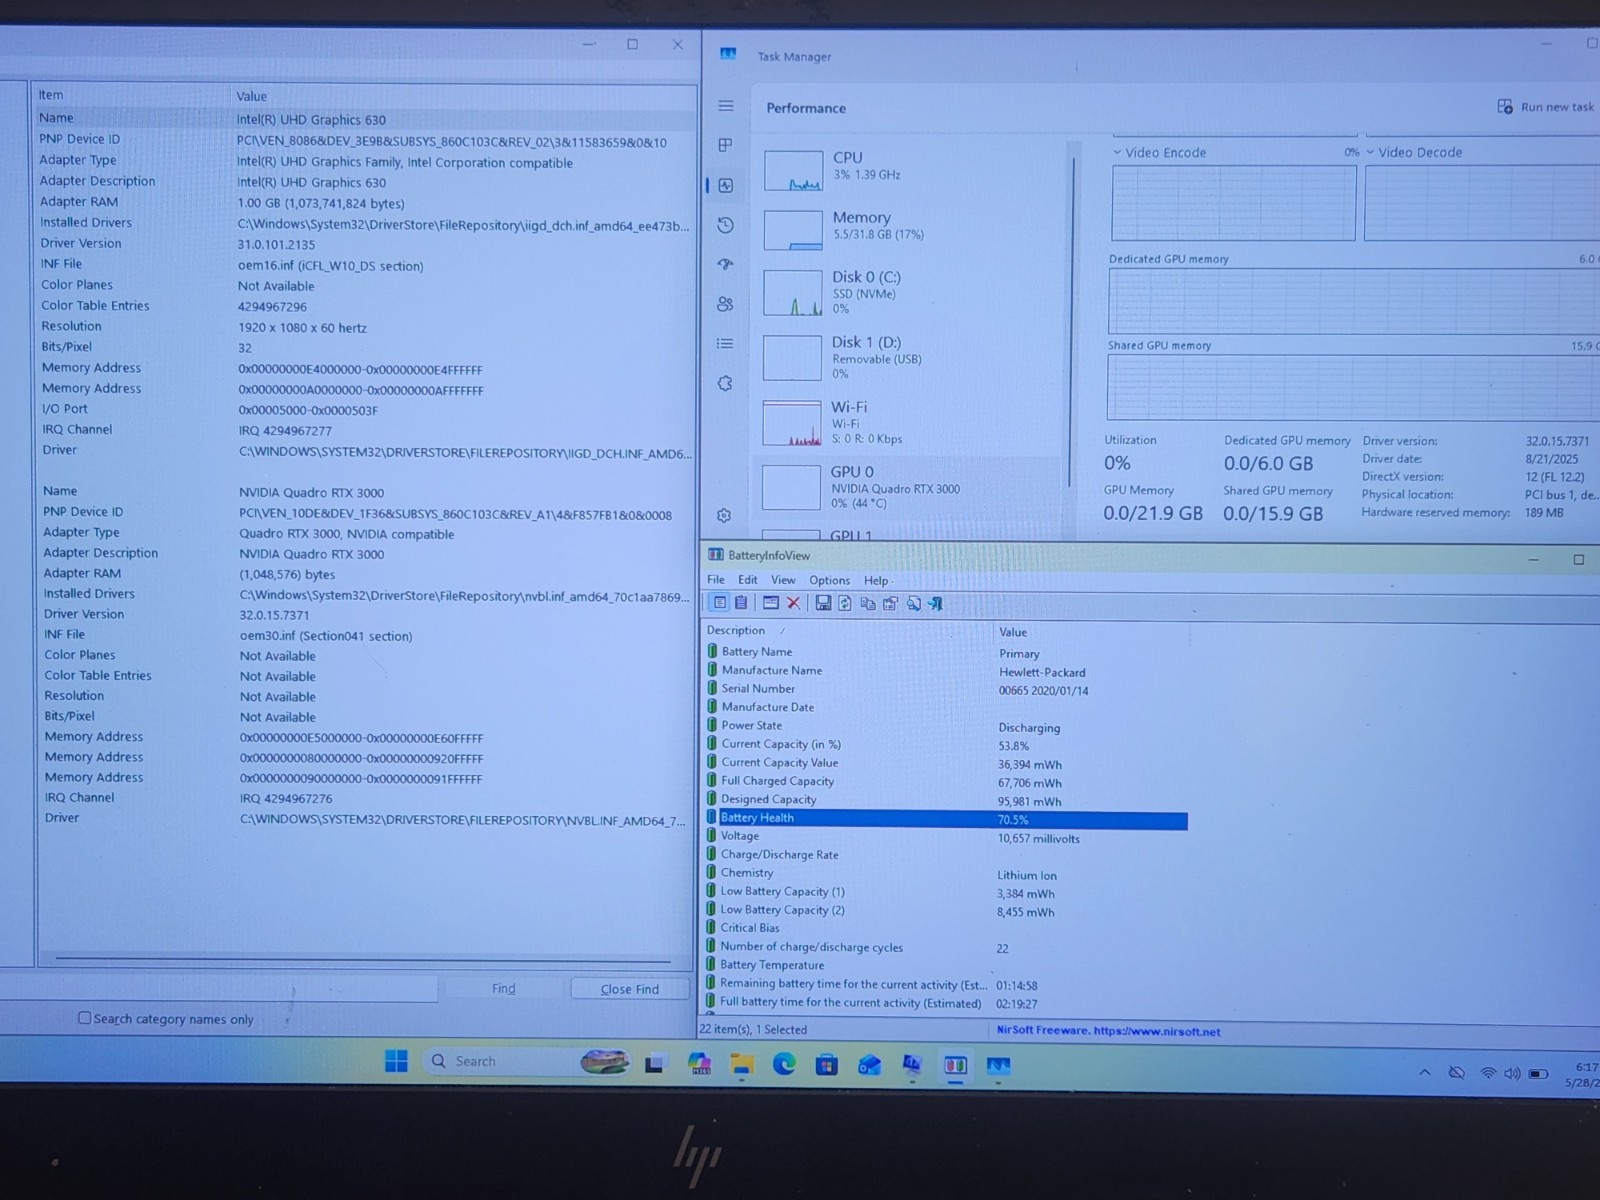The height and width of the screenshot is (1200, 1600).
Task: Open Services puzzle icon in Task Manager
Action: (726, 383)
